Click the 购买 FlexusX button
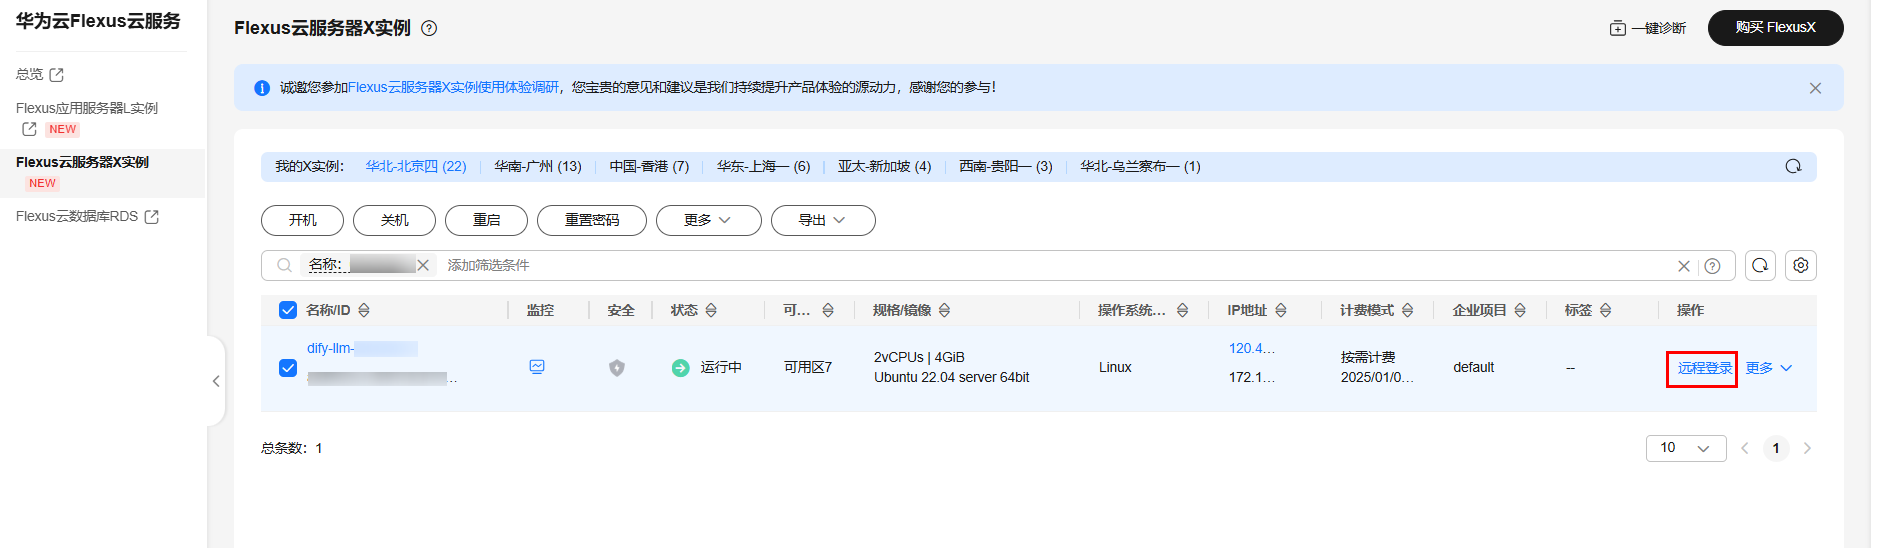The width and height of the screenshot is (1877, 548). 1775,27
